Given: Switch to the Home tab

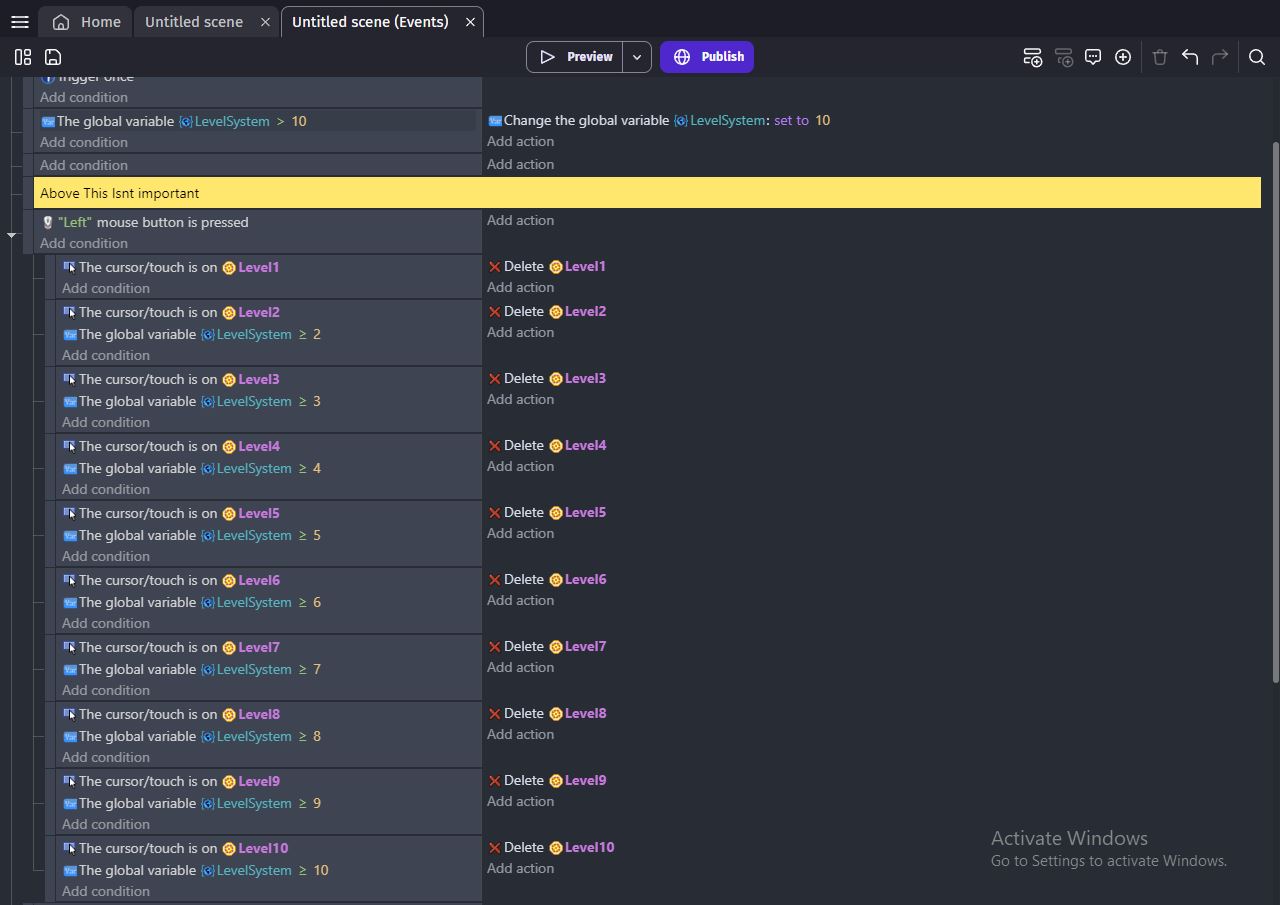Looking at the screenshot, I should pos(86,22).
